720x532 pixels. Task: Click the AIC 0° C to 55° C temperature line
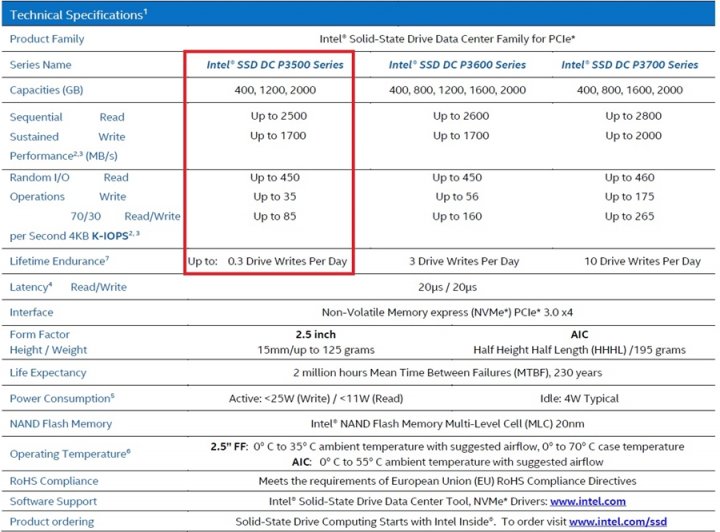click(x=447, y=462)
